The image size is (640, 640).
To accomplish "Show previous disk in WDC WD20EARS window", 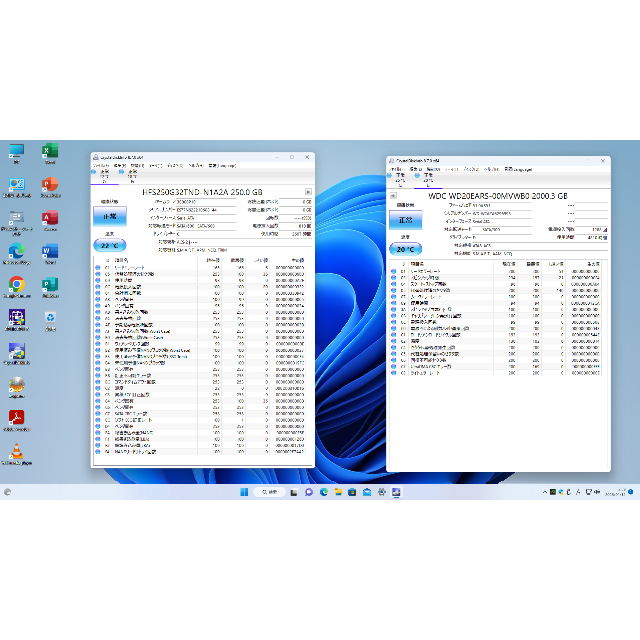I will point(393,196).
